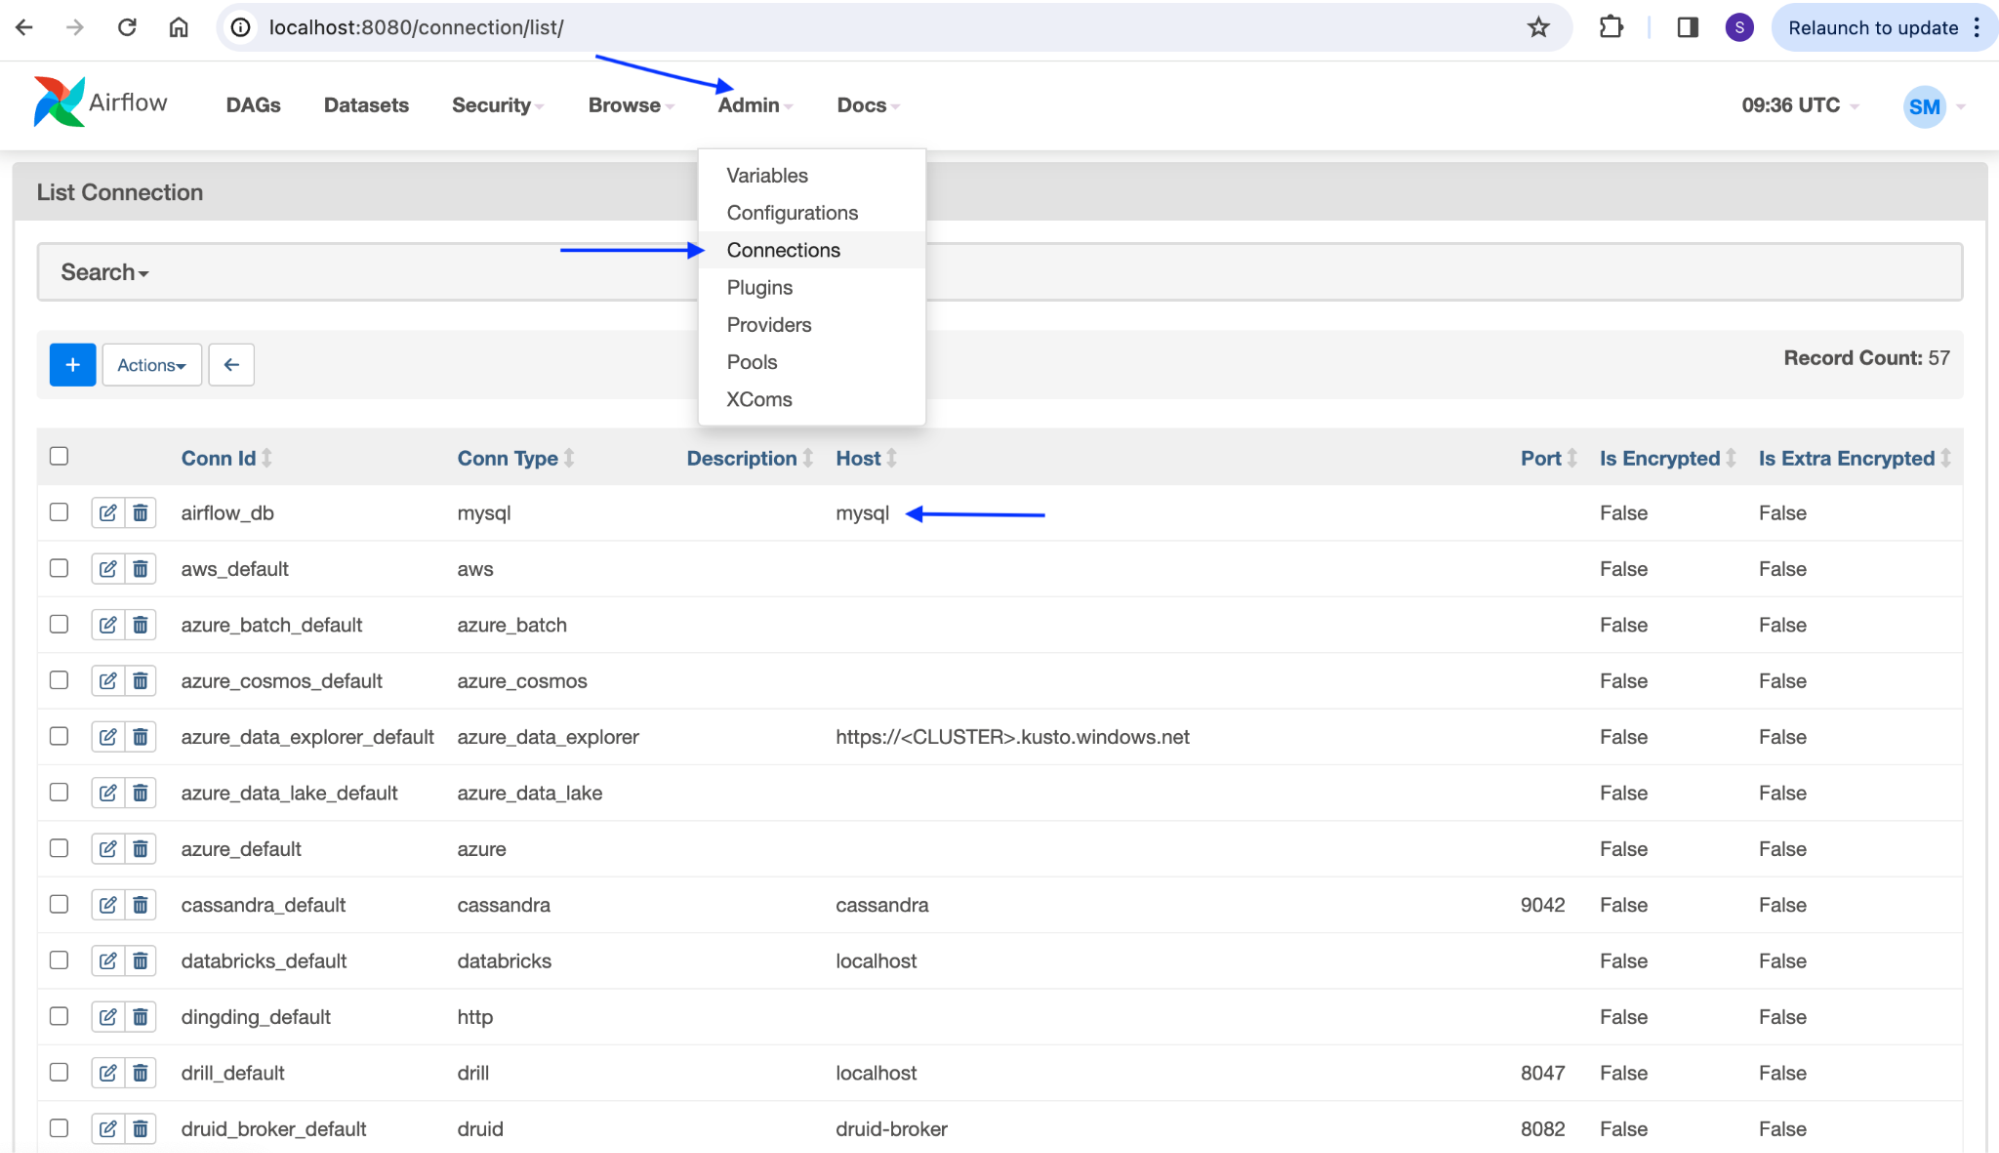Click the delete icon for databricks_default
This screenshot has height=1153, width=1999.
click(x=140, y=961)
